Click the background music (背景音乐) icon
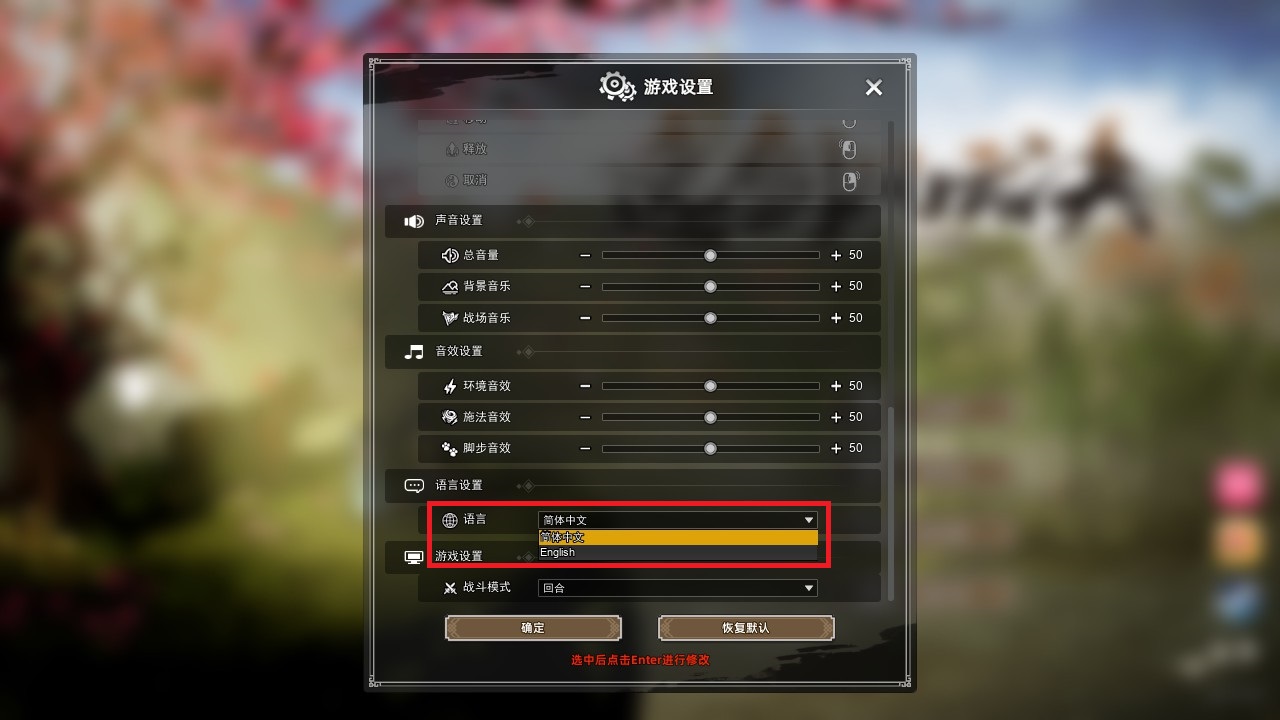Screen dimensions: 1280x720 [450, 286]
